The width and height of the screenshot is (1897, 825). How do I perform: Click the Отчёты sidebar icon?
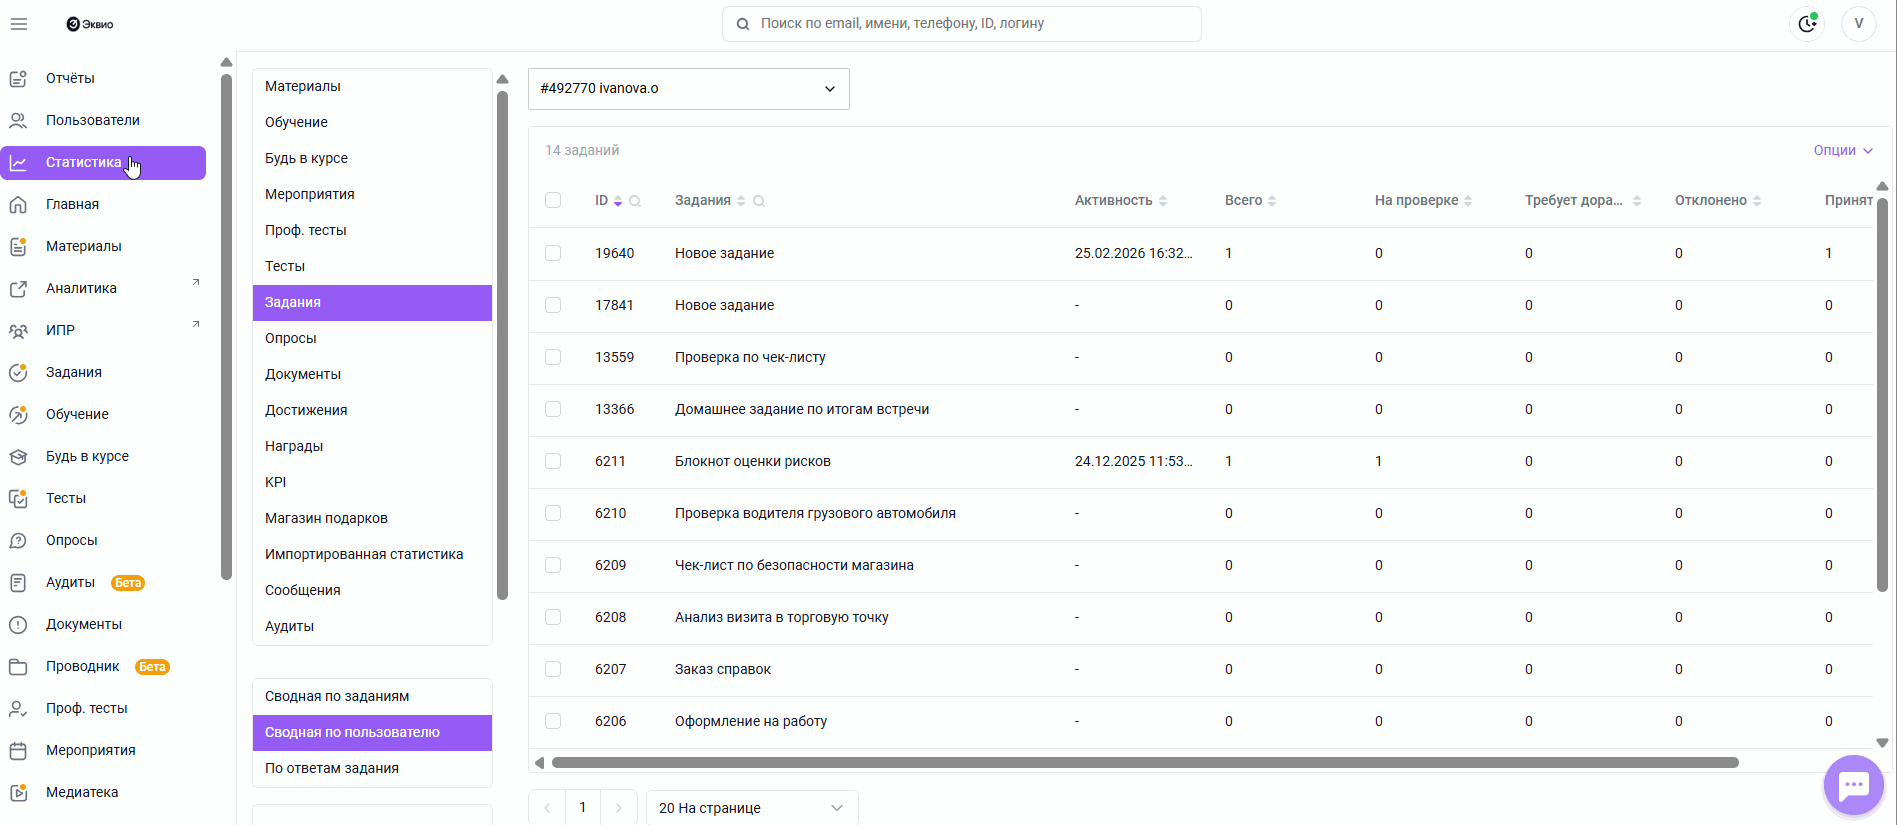point(18,78)
